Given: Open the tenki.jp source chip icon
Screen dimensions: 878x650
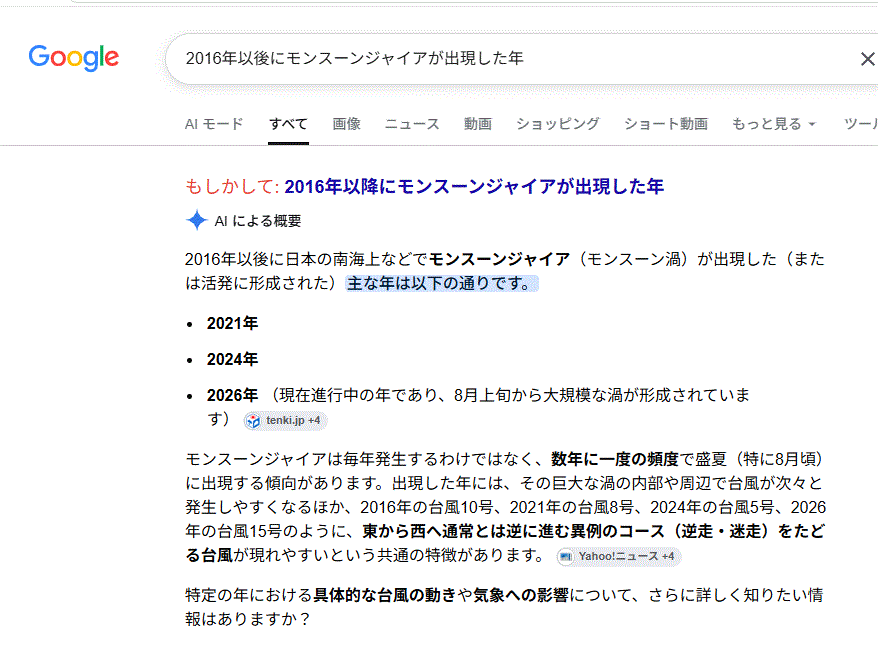Looking at the screenshot, I should point(254,420).
